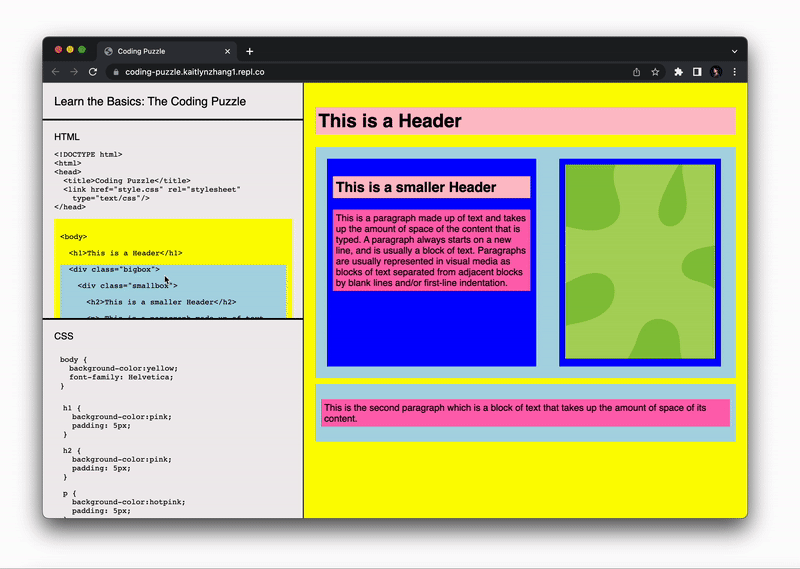This screenshot has width=800, height=569.
Task: Click the body tag in the HTML code
Action: (x=73, y=237)
